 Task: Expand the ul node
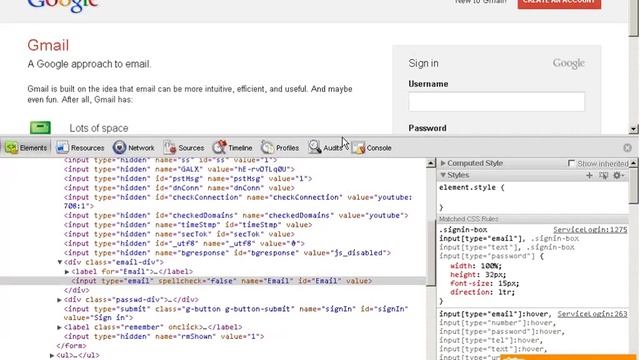(x=52, y=356)
